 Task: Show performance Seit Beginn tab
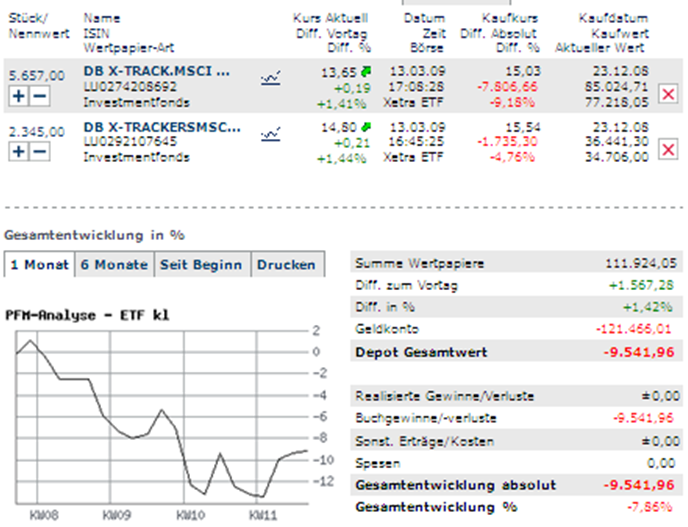pos(202,265)
